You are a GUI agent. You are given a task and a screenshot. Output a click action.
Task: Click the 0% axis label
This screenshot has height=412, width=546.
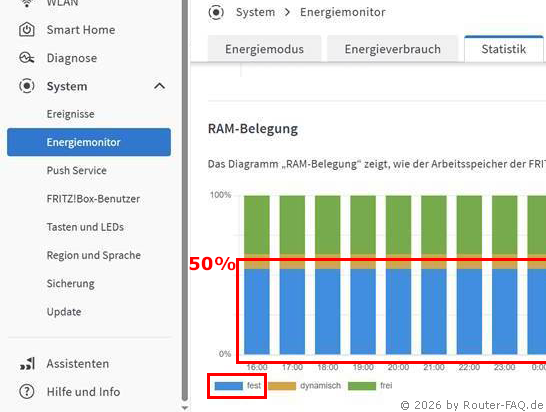[x=225, y=354]
